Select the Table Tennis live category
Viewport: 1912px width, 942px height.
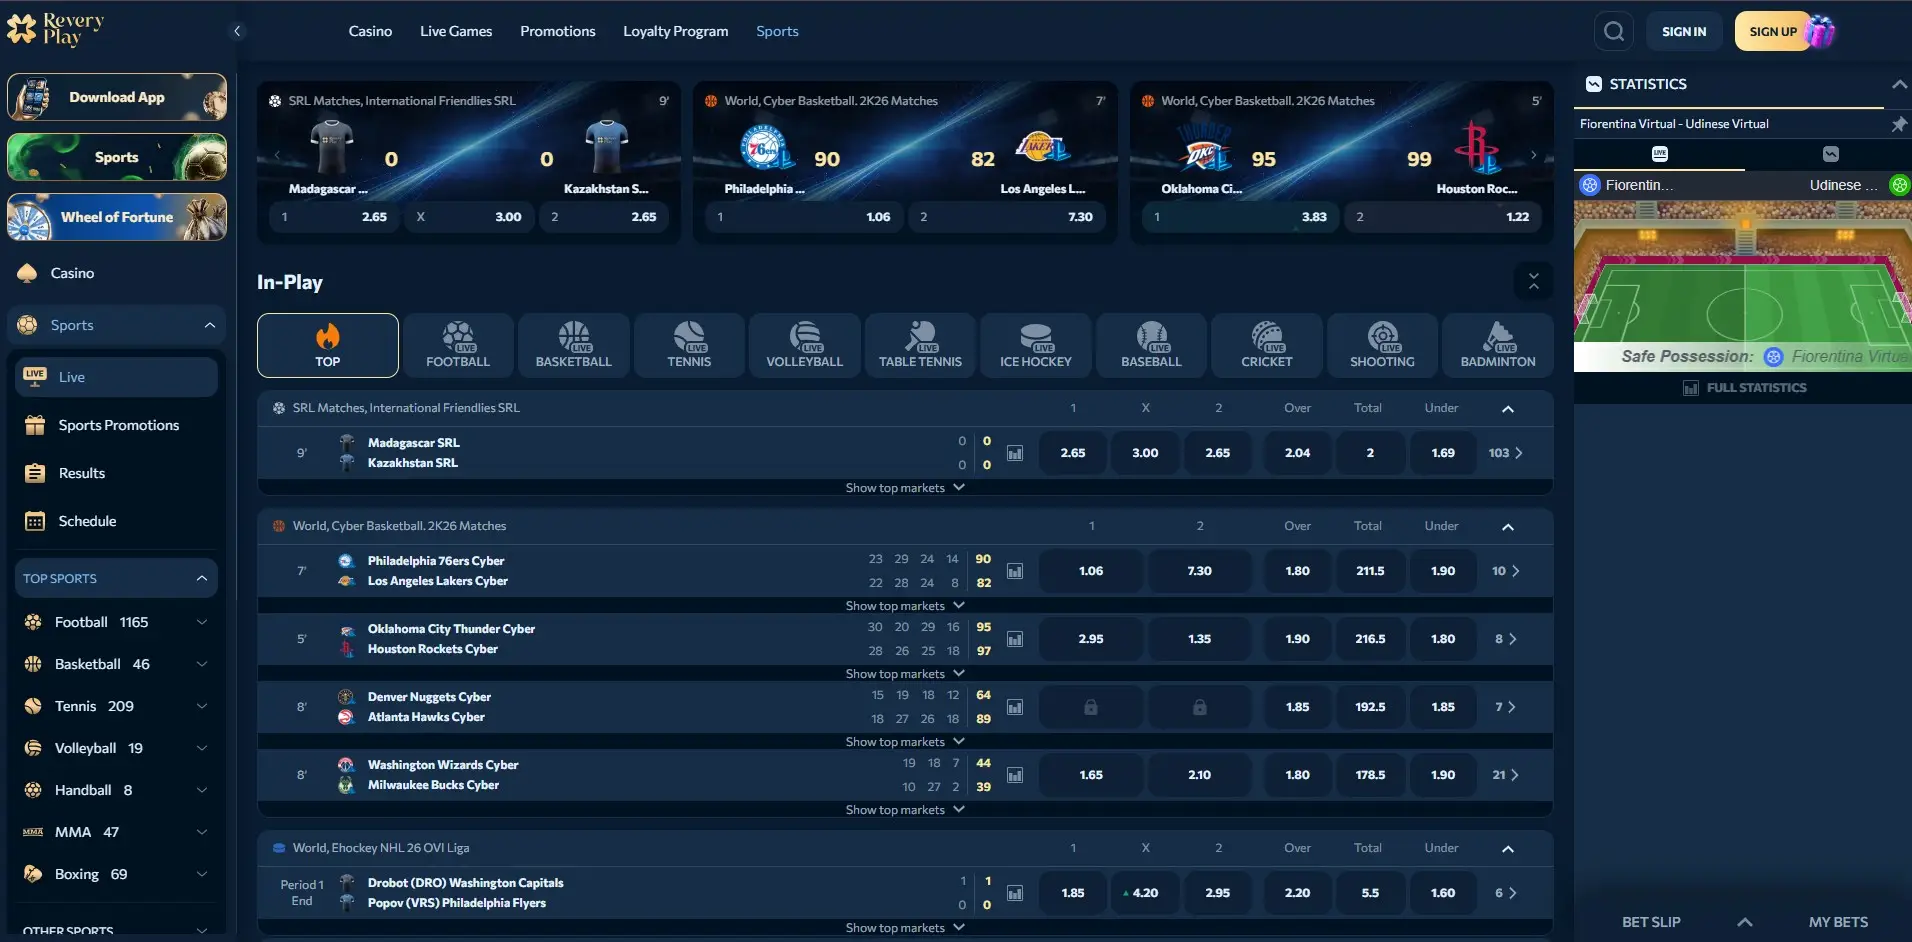pyautogui.click(x=920, y=345)
